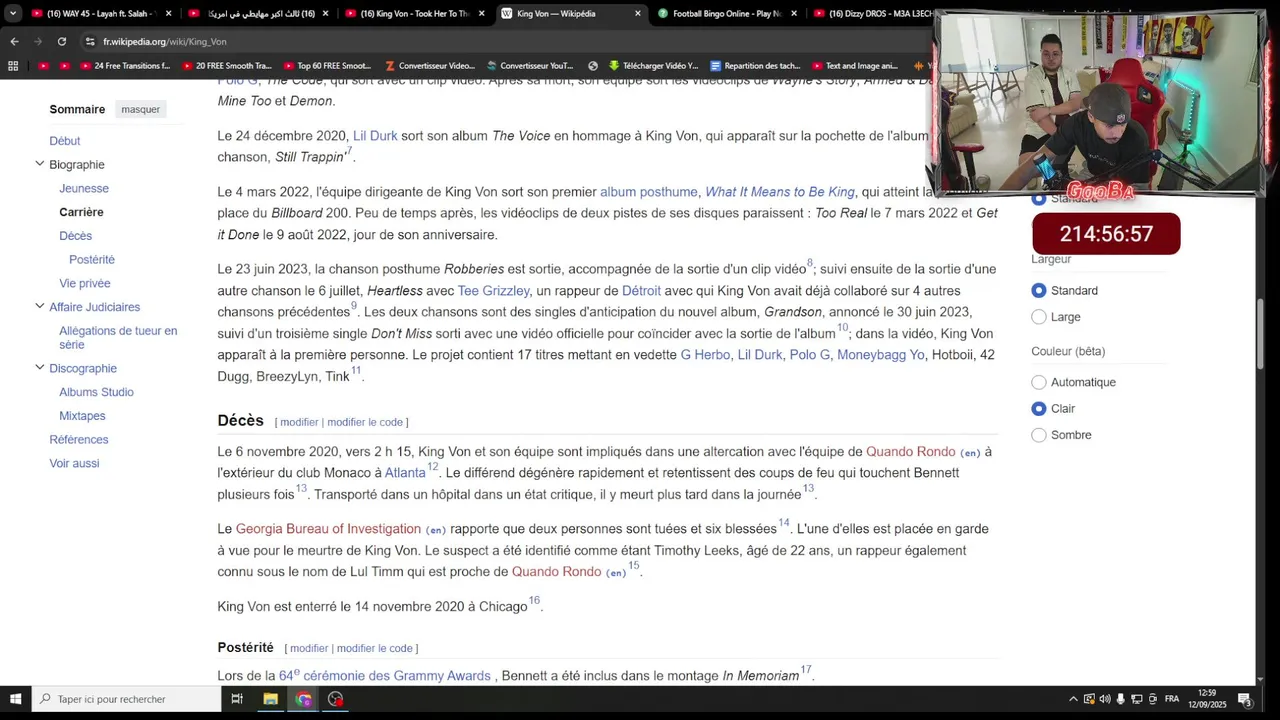Open the Chrome icon in the taskbar
Viewport: 1280px width, 720px height.
click(x=303, y=699)
